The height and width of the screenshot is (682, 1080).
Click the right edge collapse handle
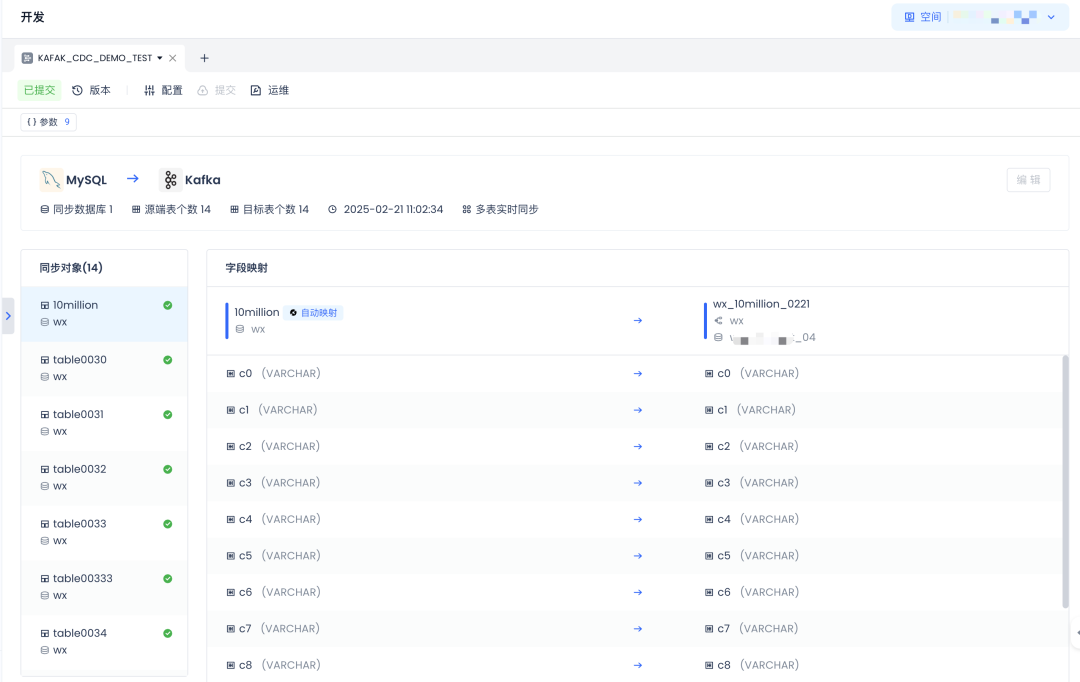tap(1076, 632)
